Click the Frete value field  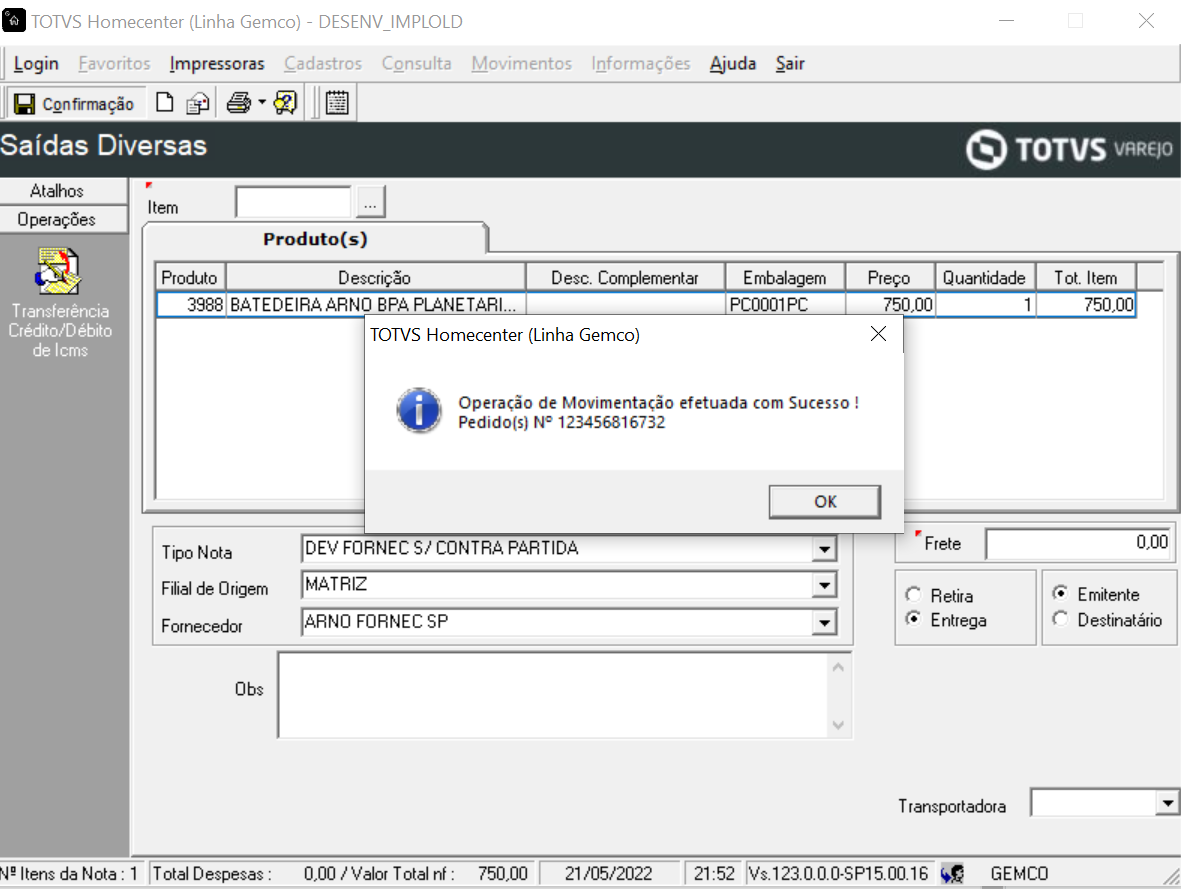coord(1079,542)
